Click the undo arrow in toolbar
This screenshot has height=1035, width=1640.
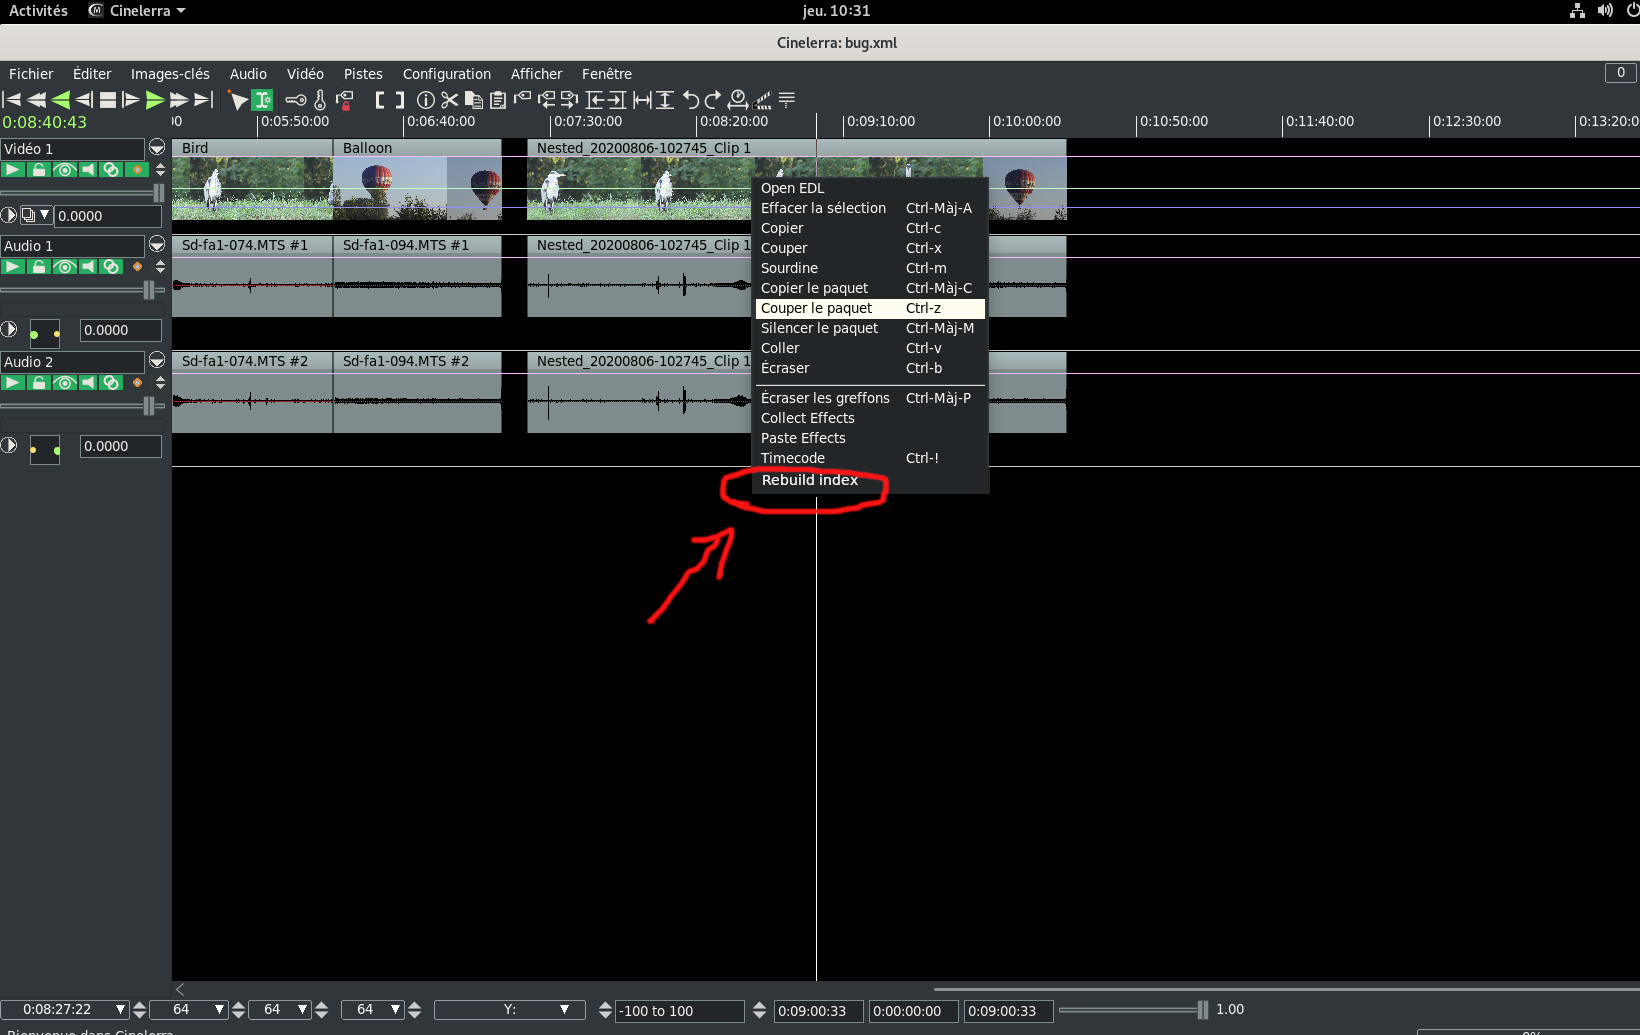[691, 100]
